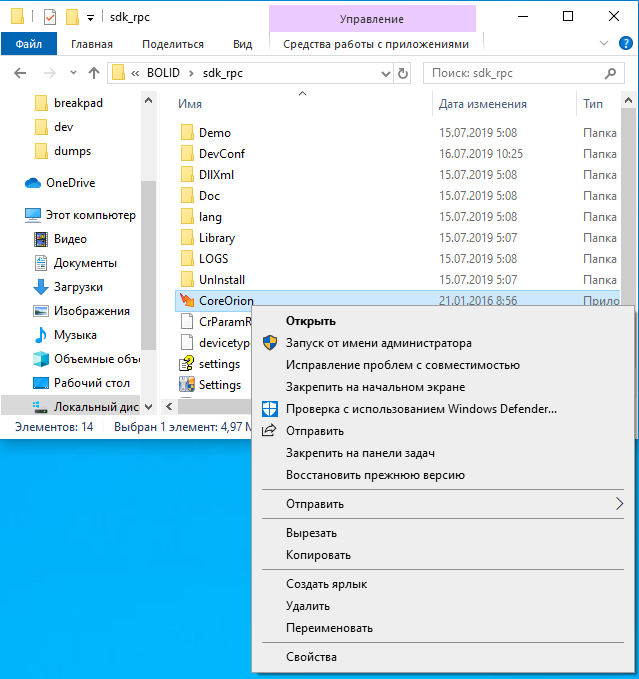
Task: Click the Музыка note icon
Action: 41,335
